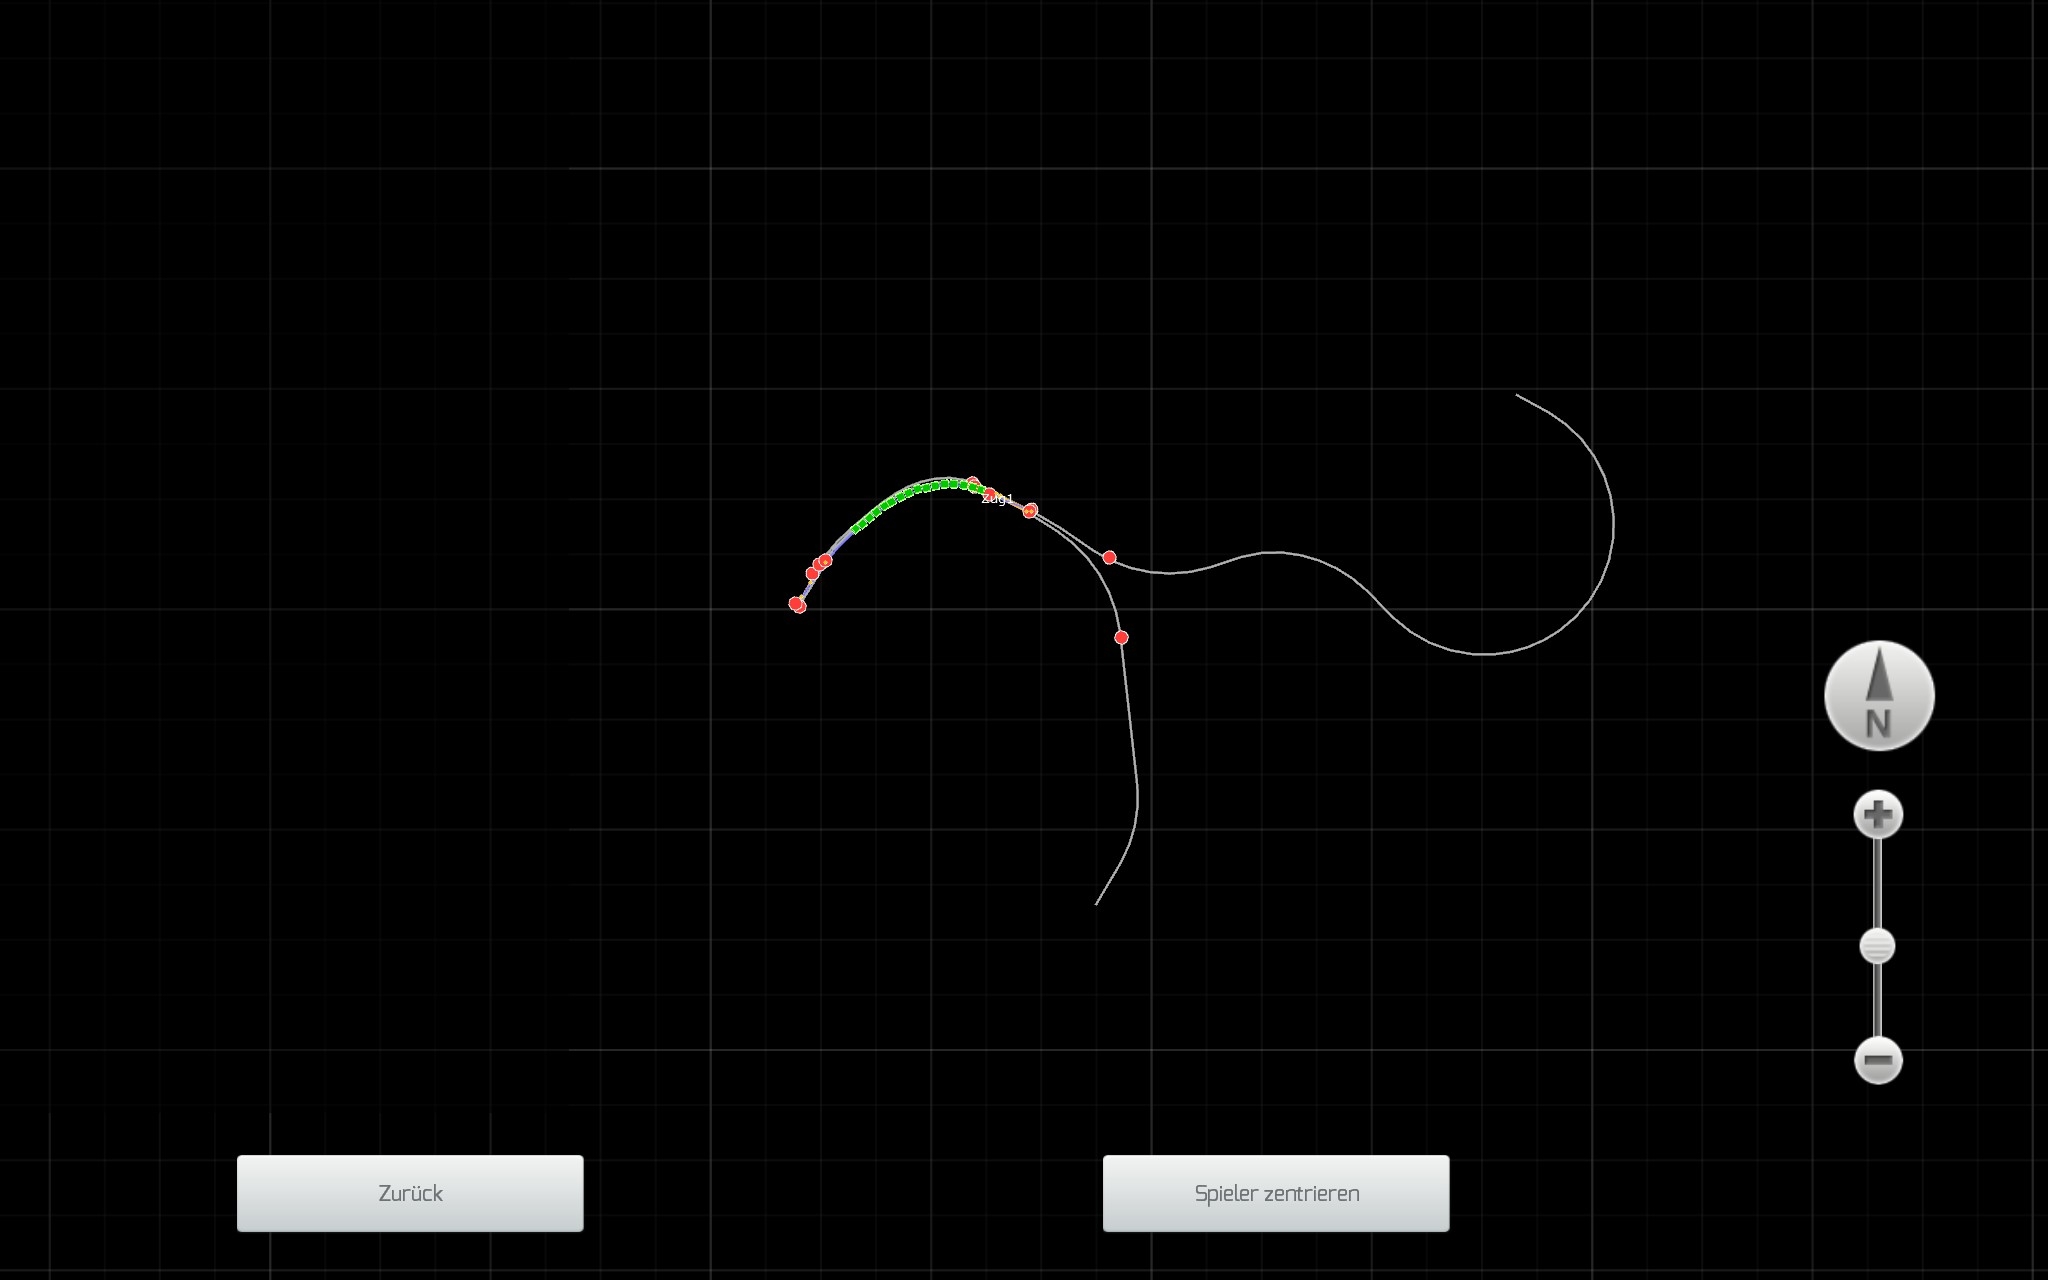
Task: Select the Zug1 train label
Action: (x=998, y=499)
